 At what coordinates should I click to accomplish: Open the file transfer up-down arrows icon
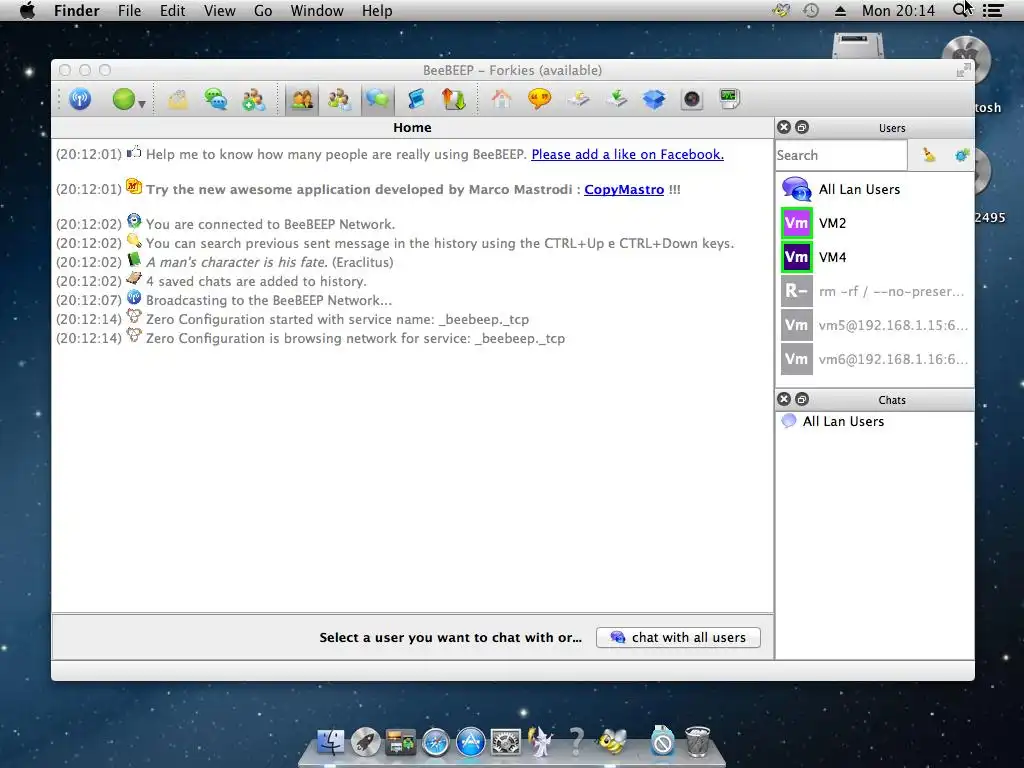(454, 100)
